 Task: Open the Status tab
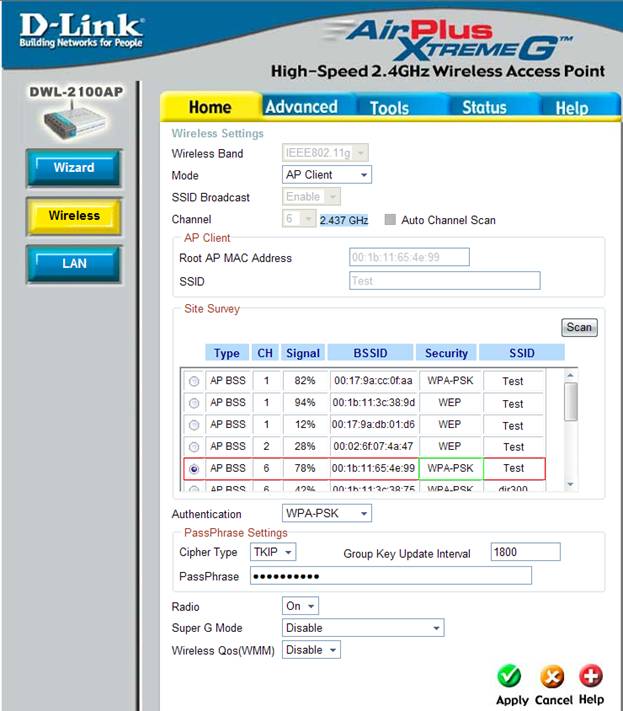[484, 107]
